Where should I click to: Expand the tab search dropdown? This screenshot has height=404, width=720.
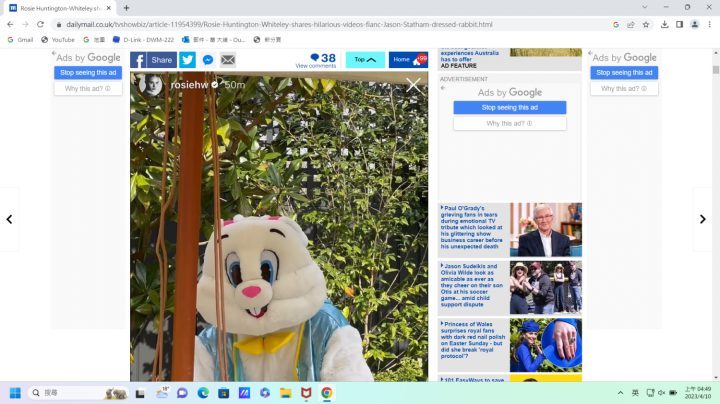pos(645,7)
